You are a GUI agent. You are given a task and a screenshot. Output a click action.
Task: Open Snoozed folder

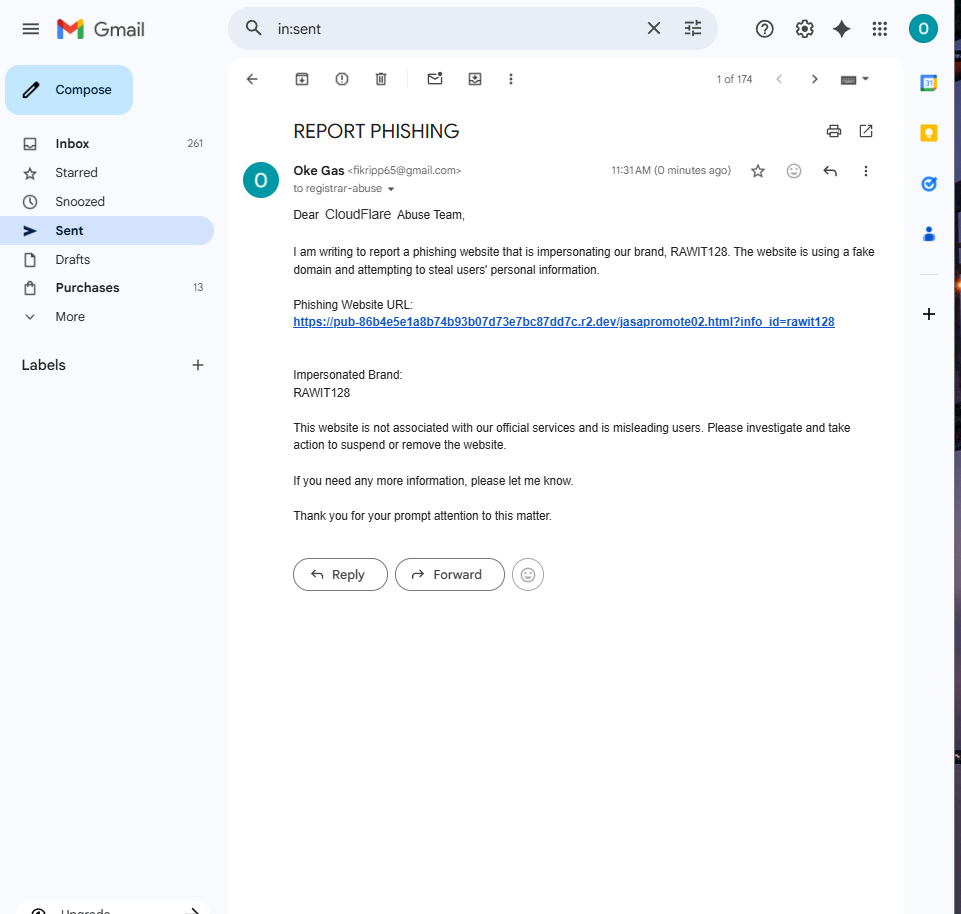(x=107, y=202)
